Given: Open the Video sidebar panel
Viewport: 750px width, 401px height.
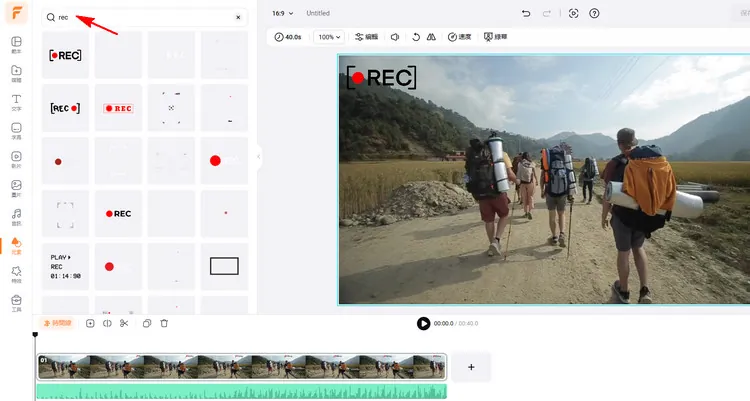Looking at the screenshot, I should click(16, 159).
